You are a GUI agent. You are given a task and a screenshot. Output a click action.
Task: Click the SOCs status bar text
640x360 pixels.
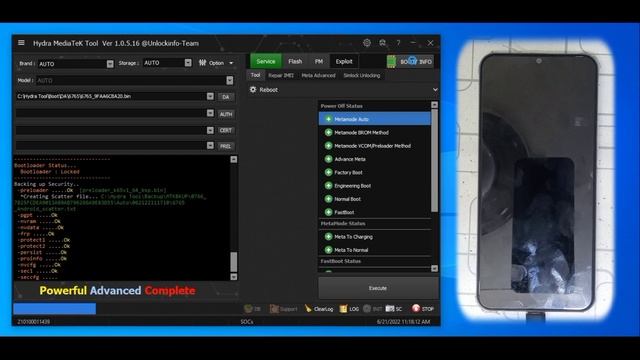247,322
